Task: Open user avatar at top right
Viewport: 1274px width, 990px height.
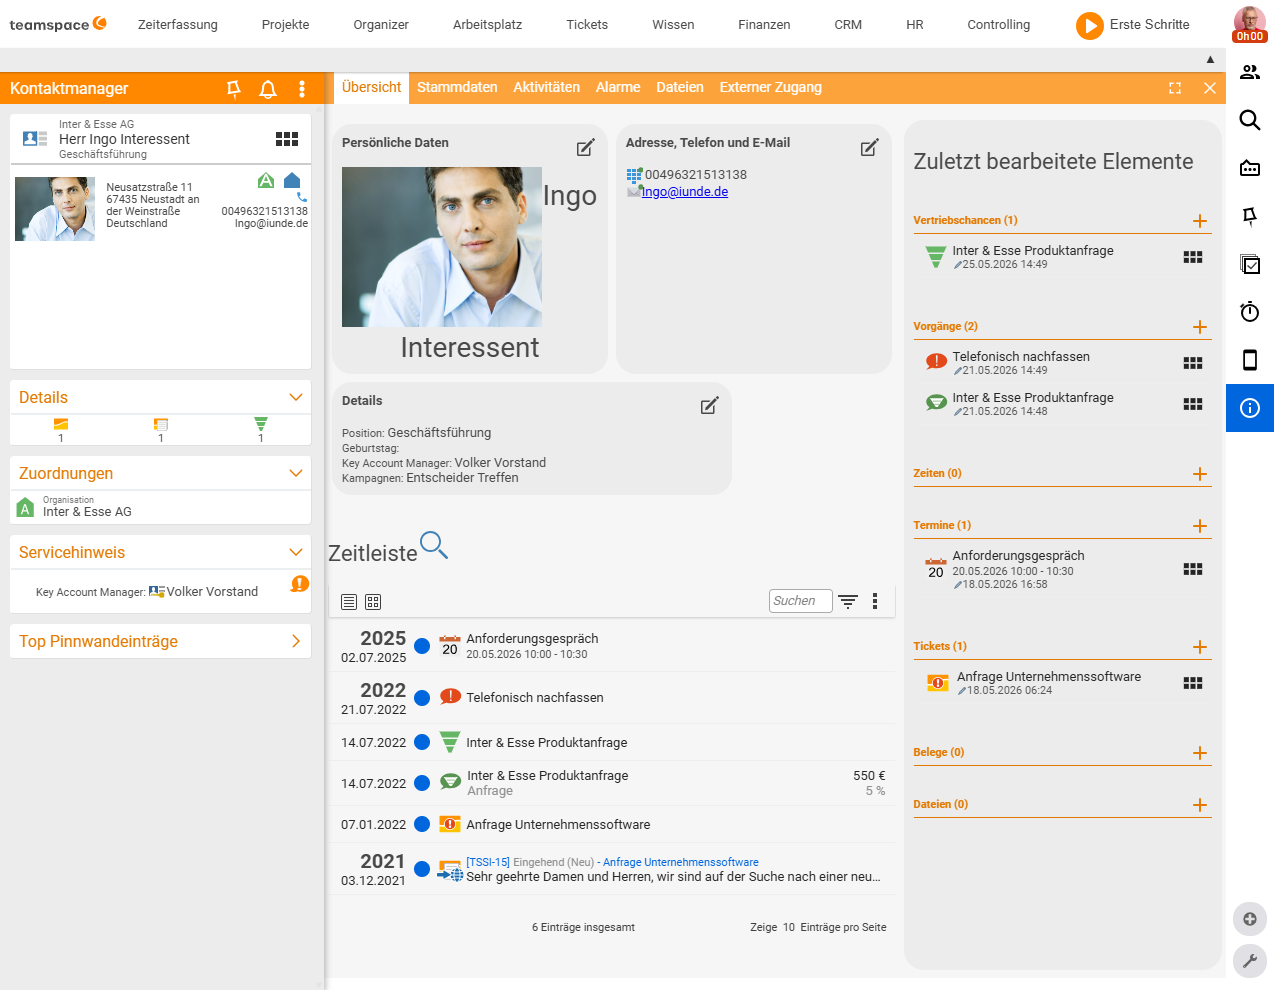Action: tap(1250, 24)
